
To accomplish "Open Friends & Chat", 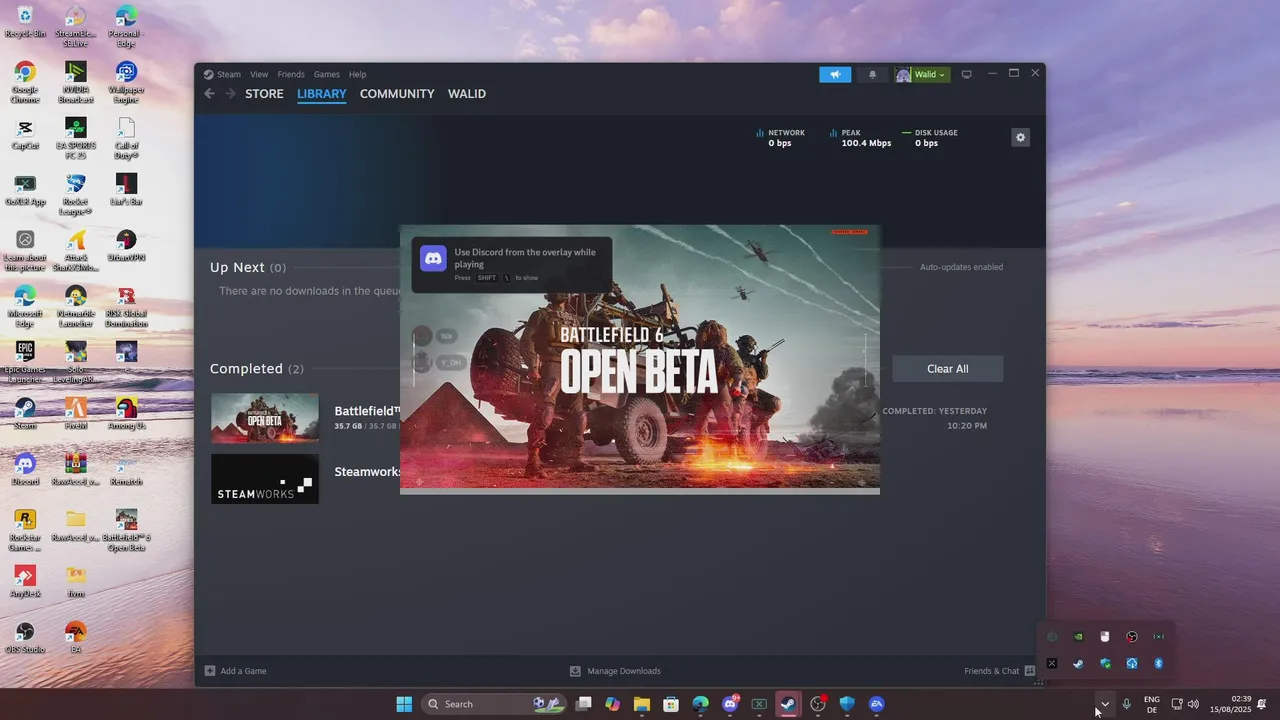I will (x=999, y=671).
